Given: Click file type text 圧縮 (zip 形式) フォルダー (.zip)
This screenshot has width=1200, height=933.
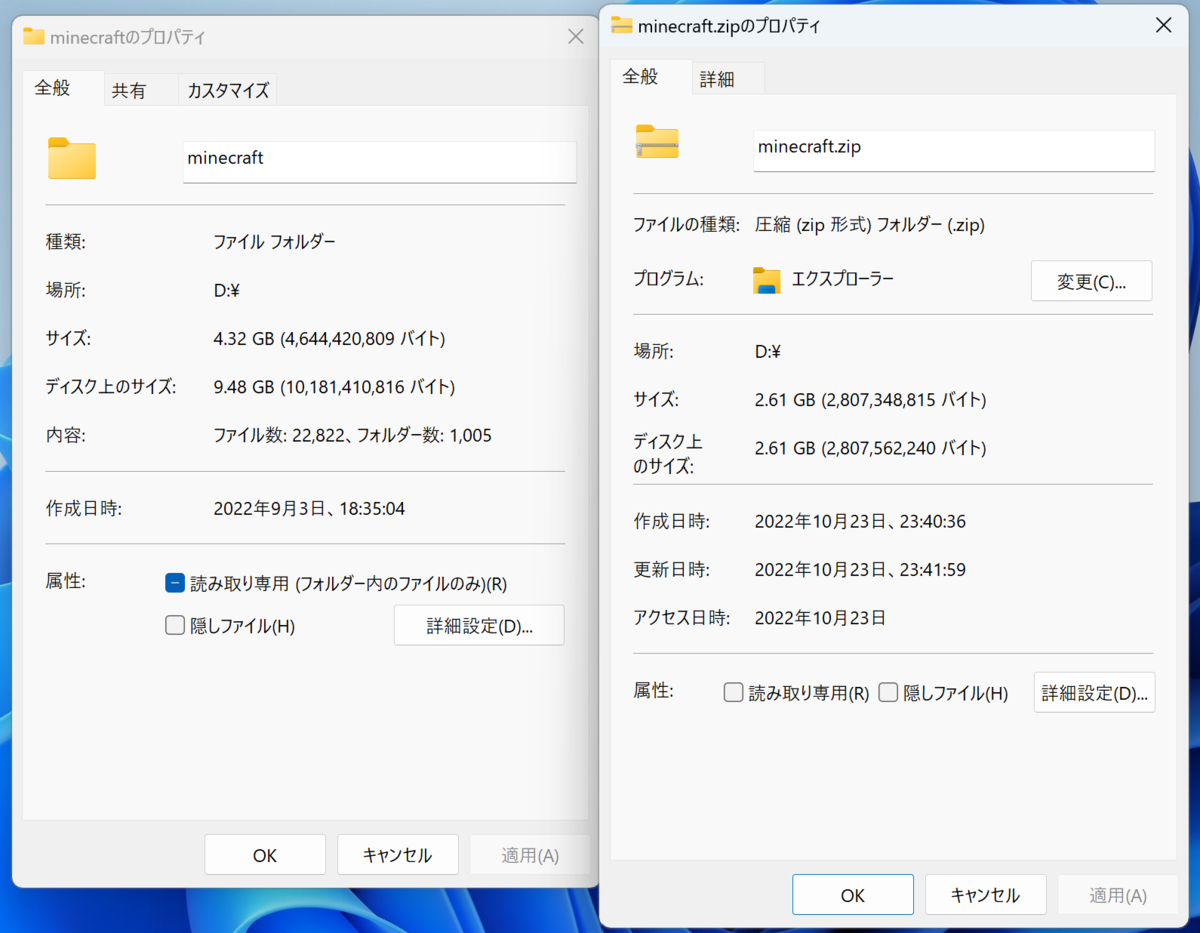Looking at the screenshot, I should pyautogui.click(x=869, y=225).
